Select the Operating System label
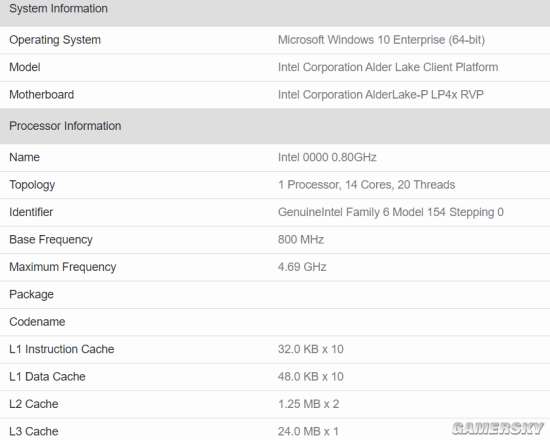This screenshot has height=440, width=550. point(55,40)
